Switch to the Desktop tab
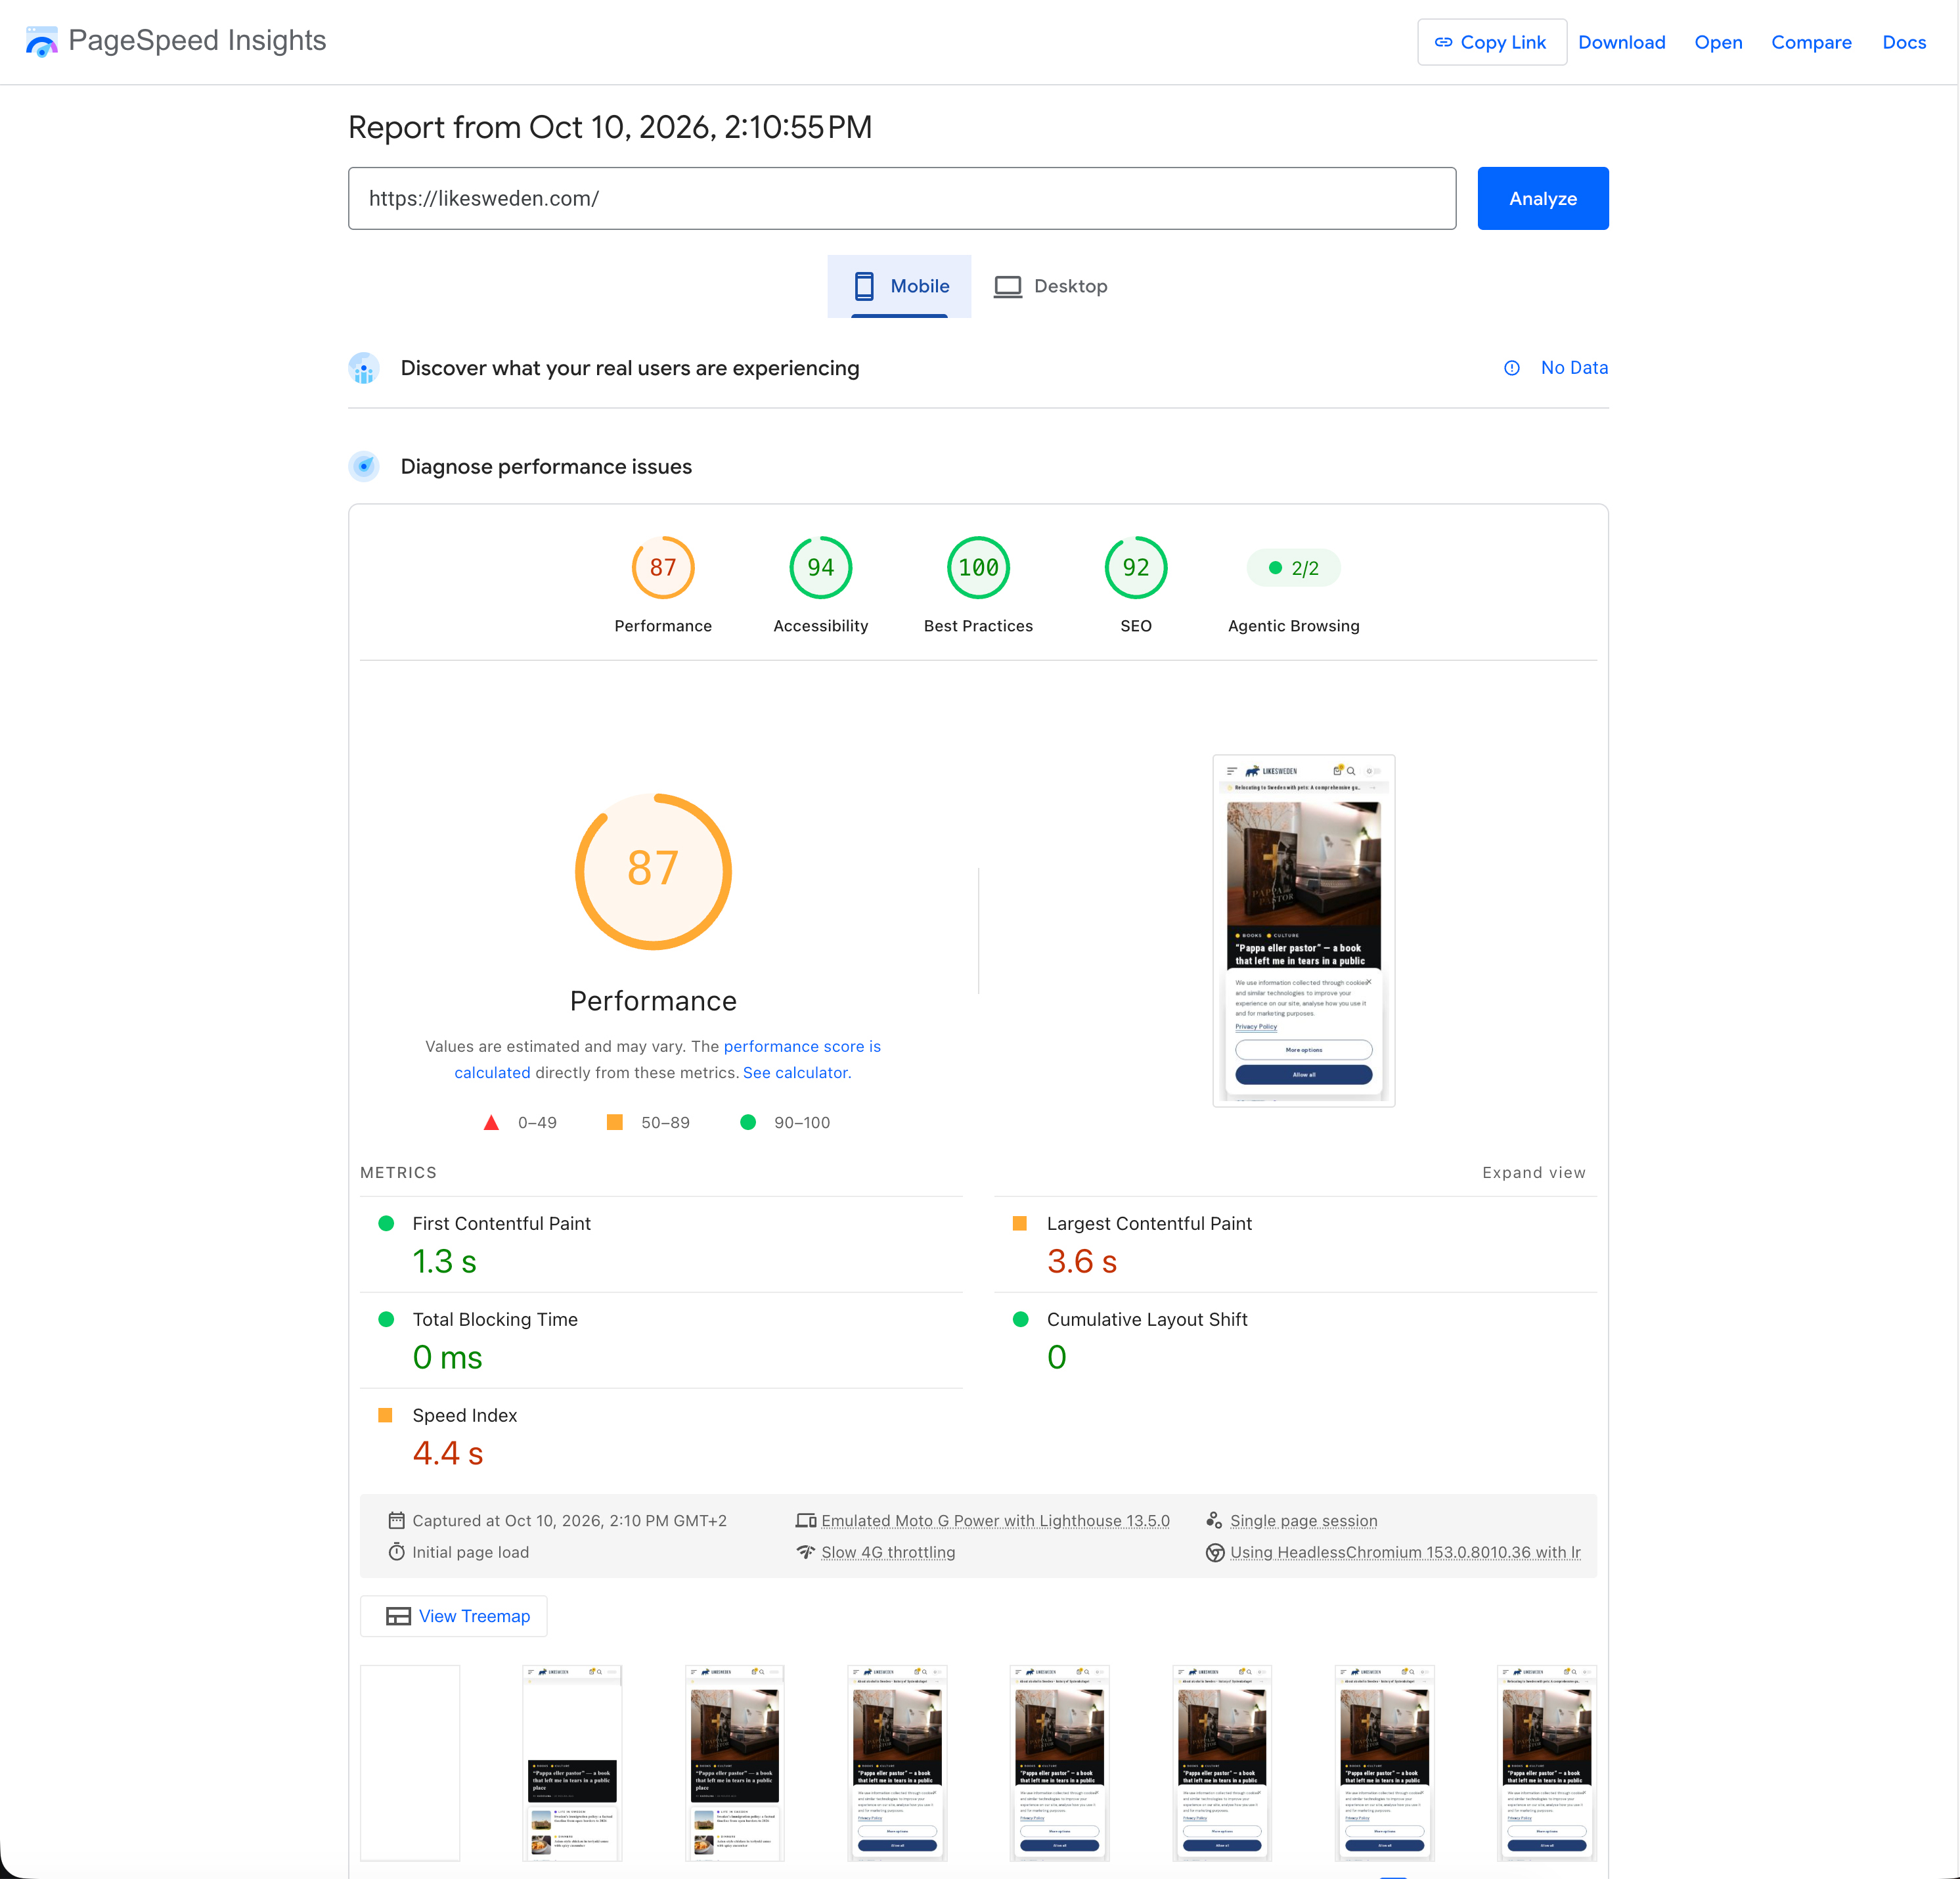This screenshot has height=1879, width=1960. pos(1050,286)
